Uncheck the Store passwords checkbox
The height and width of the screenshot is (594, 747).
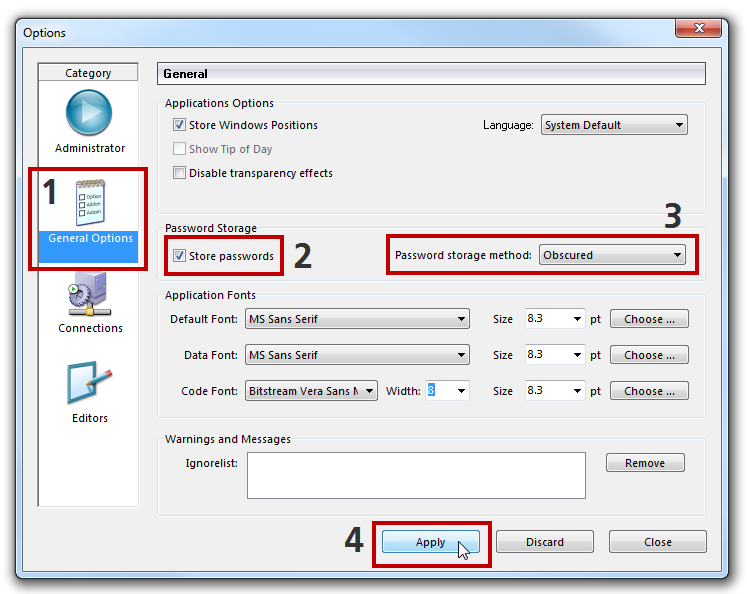(x=179, y=256)
